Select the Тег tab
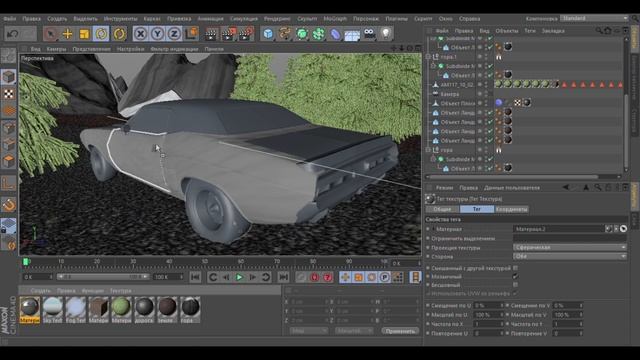Screen dimensions: 640x360 point(477,209)
